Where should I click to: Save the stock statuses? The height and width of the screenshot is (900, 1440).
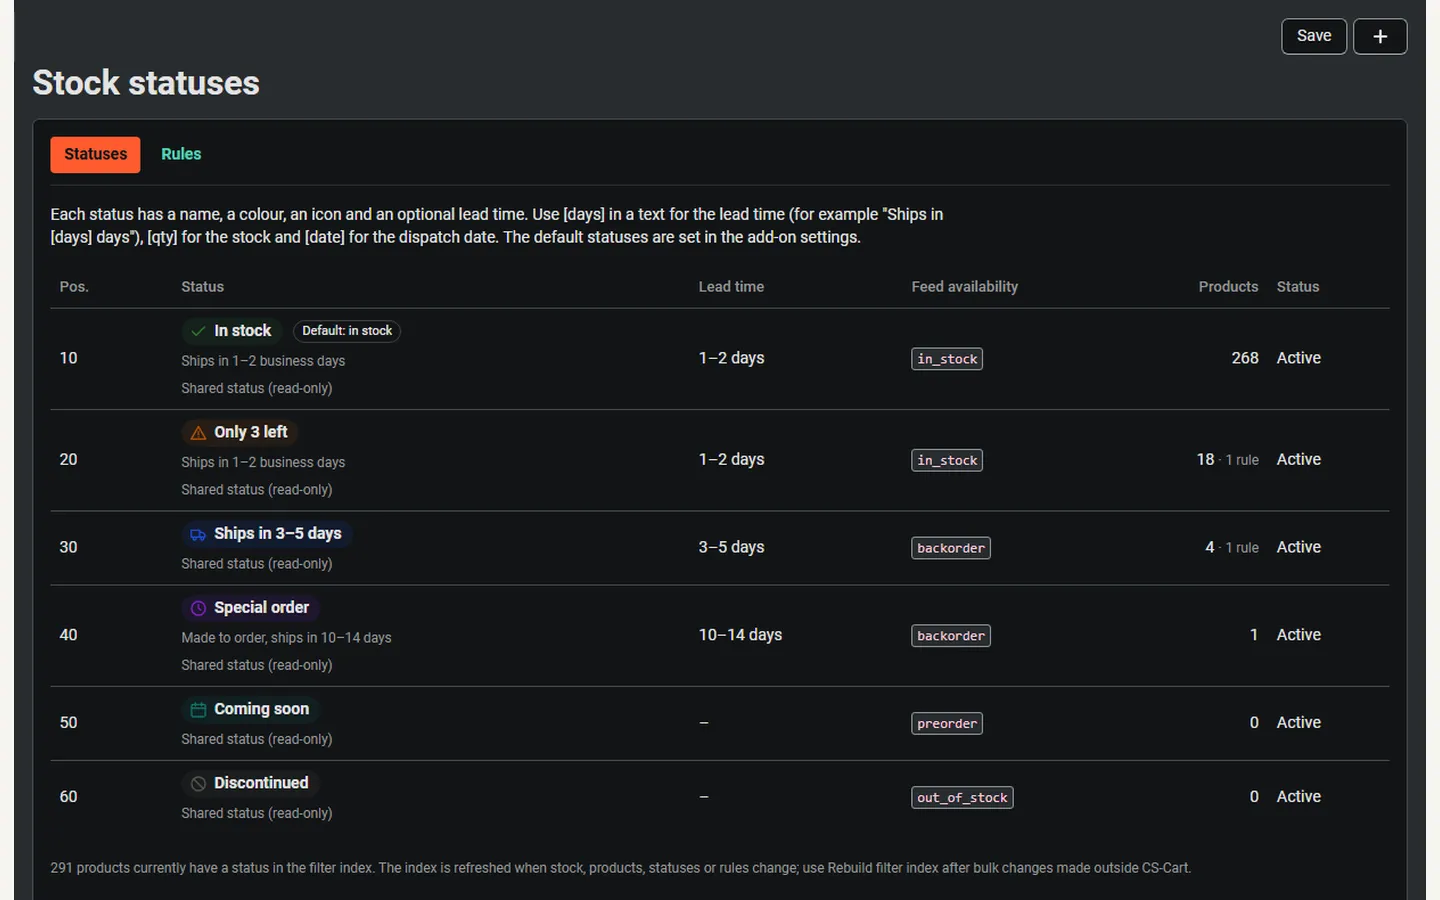tap(1314, 36)
